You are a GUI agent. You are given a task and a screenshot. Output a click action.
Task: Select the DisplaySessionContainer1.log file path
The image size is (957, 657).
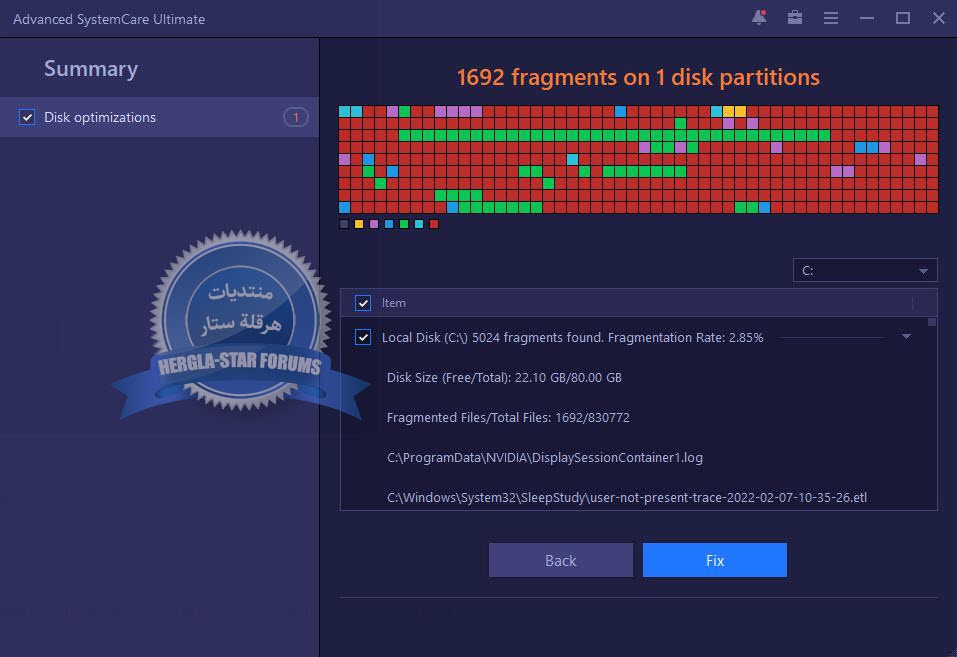[545, 457]
